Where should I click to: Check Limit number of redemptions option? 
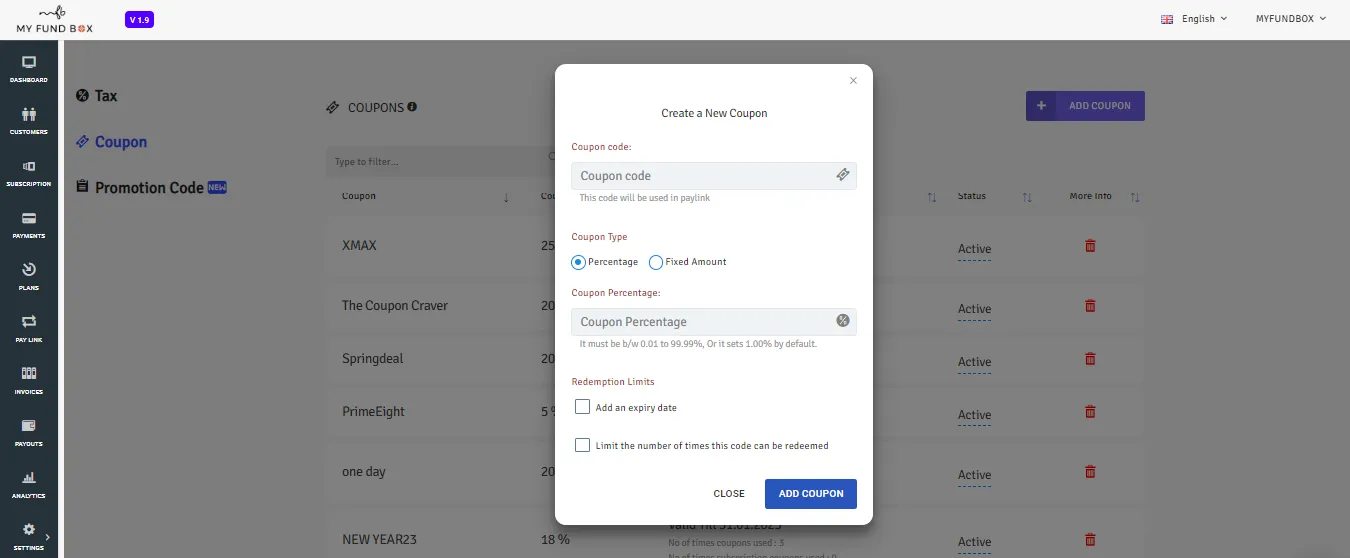click(x=582, y=445)
